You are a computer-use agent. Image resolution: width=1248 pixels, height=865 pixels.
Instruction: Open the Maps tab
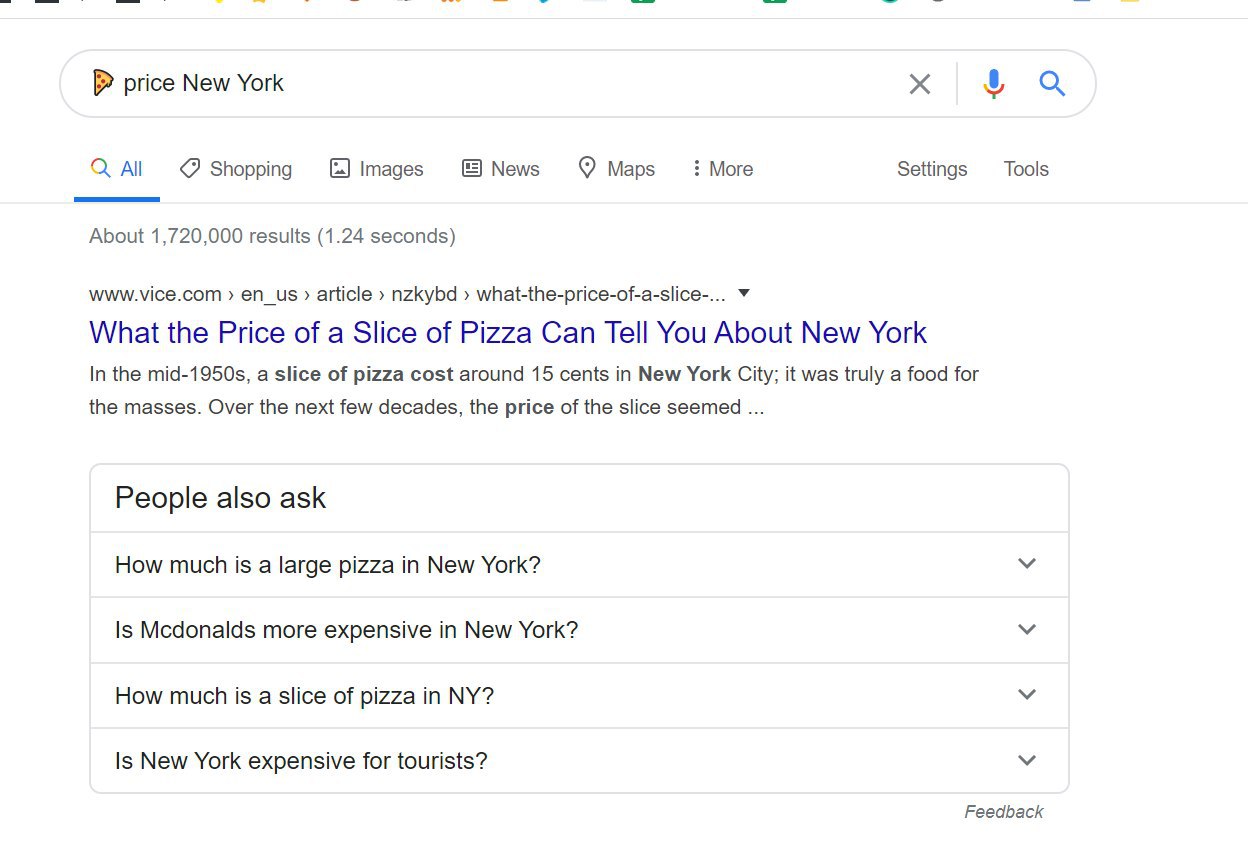(x=617, y=169)
